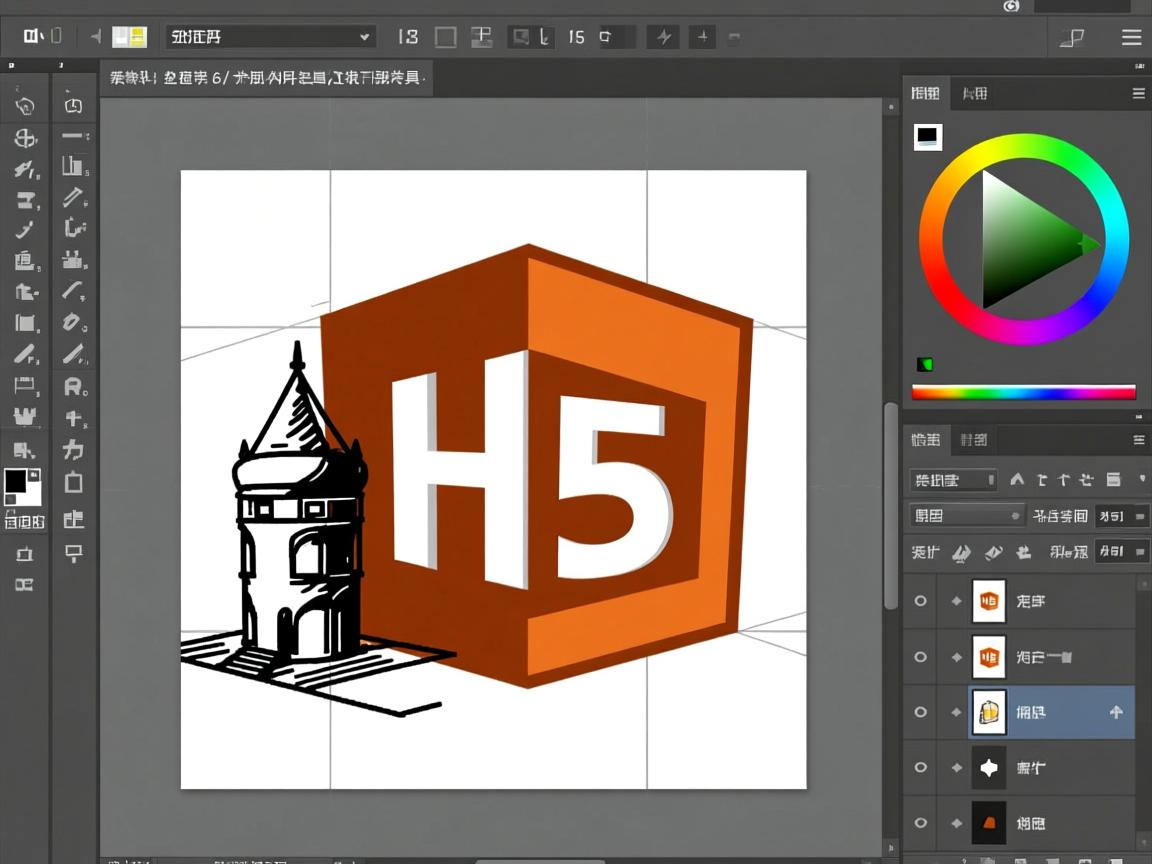Switch to the Paths tab beside the Layers tab
Screen dimensions: 1152x864
[x=973, y=440]
